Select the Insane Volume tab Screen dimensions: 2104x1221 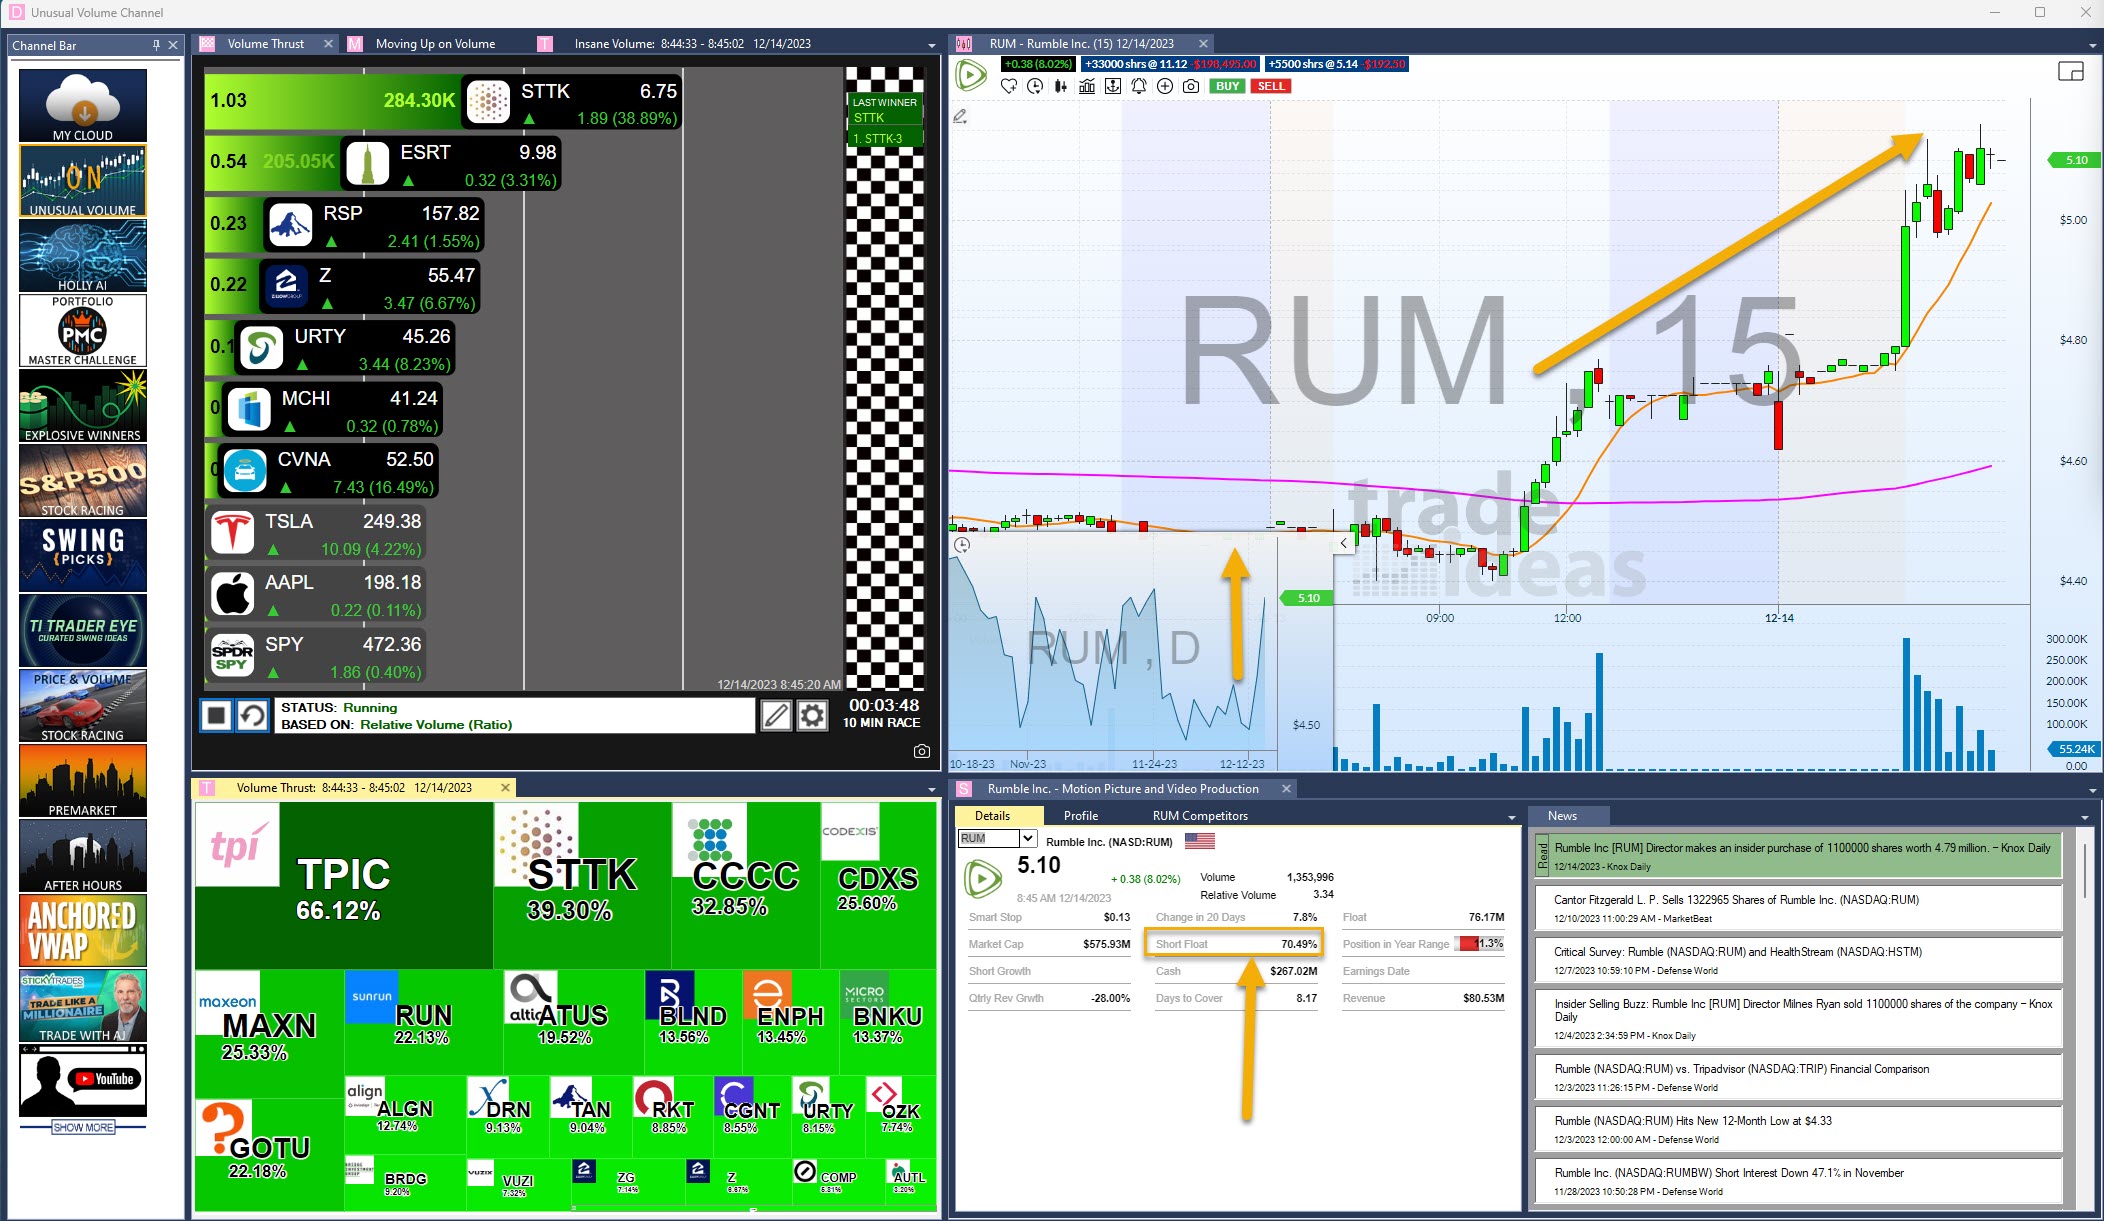692,44
